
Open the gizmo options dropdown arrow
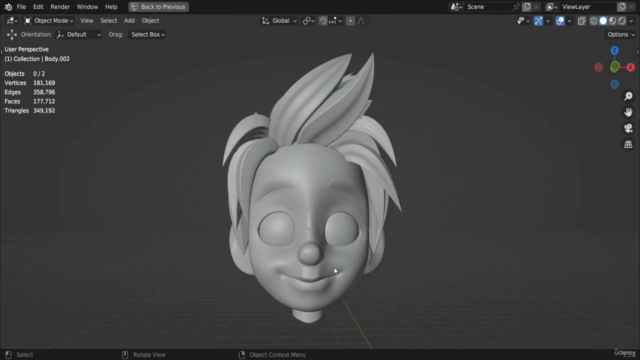(x=548, y=21)
